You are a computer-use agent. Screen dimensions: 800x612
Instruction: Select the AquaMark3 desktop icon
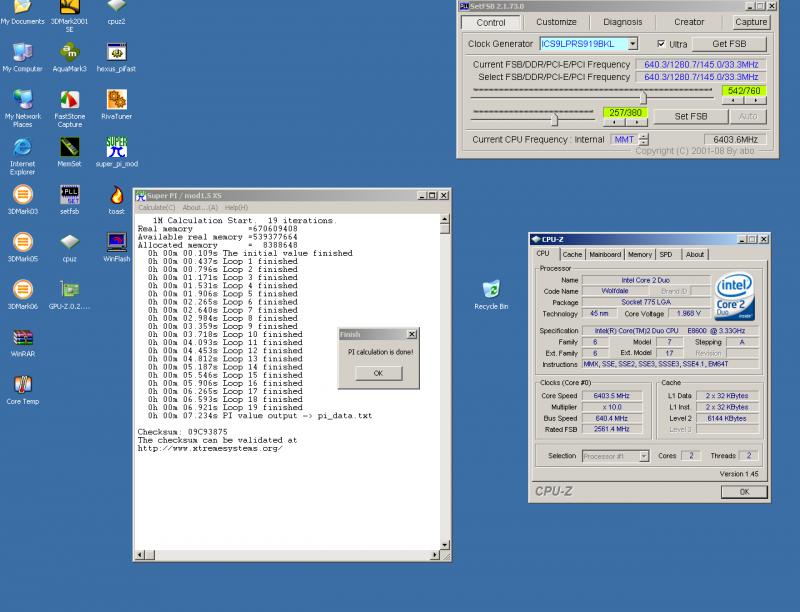pyautogui.click(x=69, y=57)
